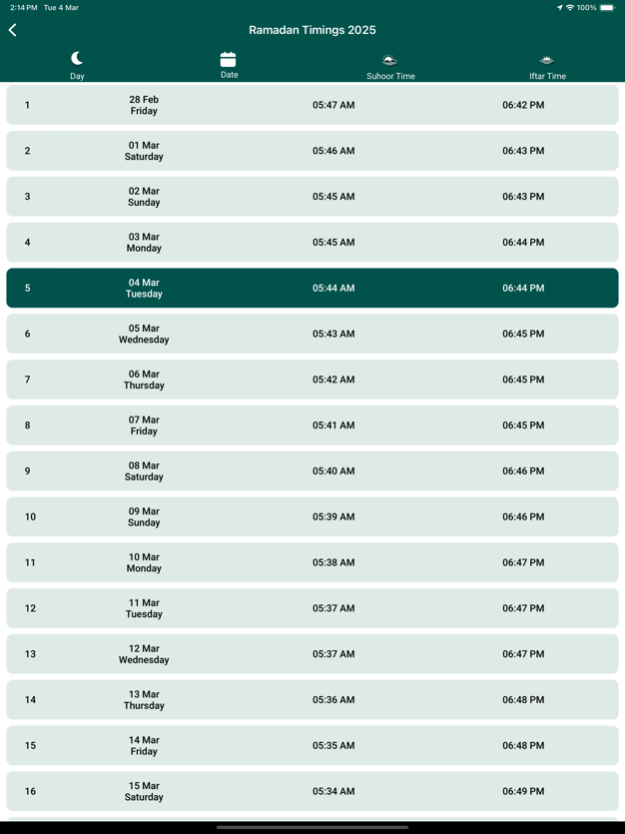This screenshot has width=625, height=834.
Task: Tap 06:48 PM Iftar time on 13 Mar
Action: (523, 700)
